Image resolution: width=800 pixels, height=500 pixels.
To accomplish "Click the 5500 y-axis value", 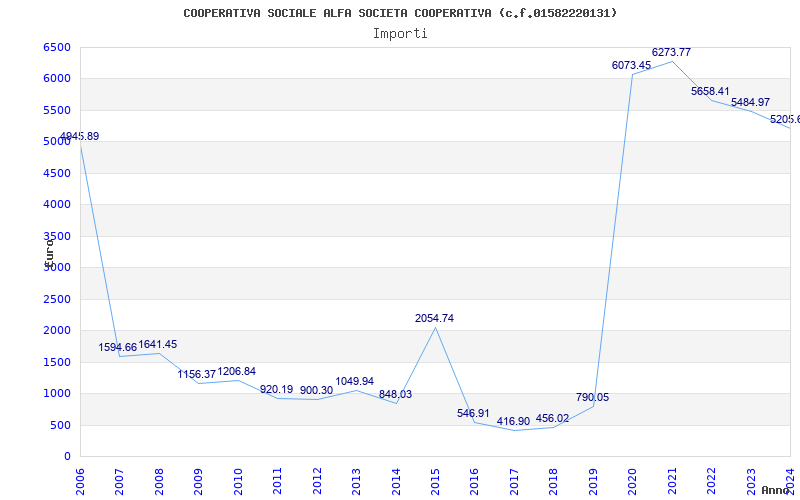I will [57, 110].
